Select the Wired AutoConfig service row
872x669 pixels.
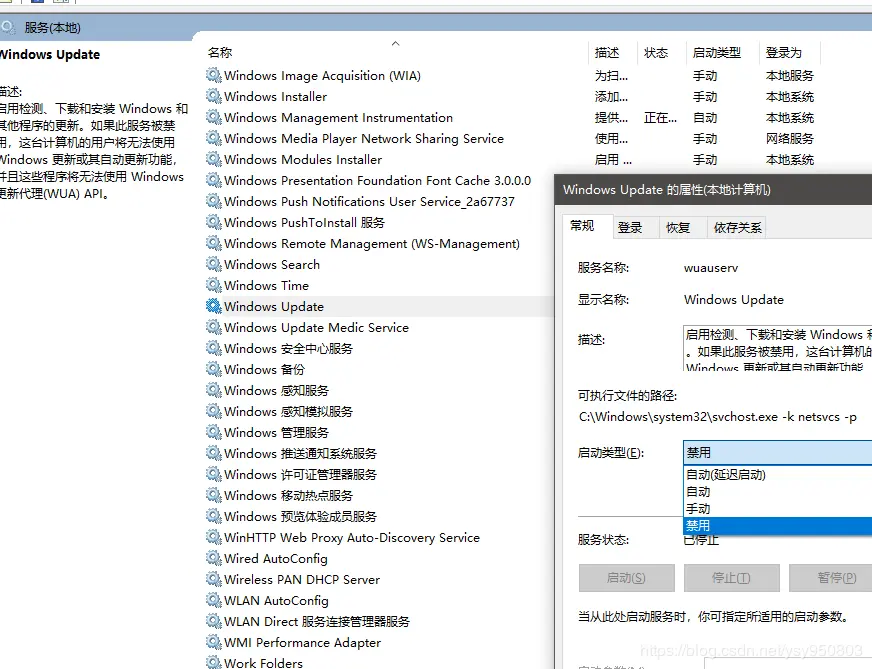[379, 558]
